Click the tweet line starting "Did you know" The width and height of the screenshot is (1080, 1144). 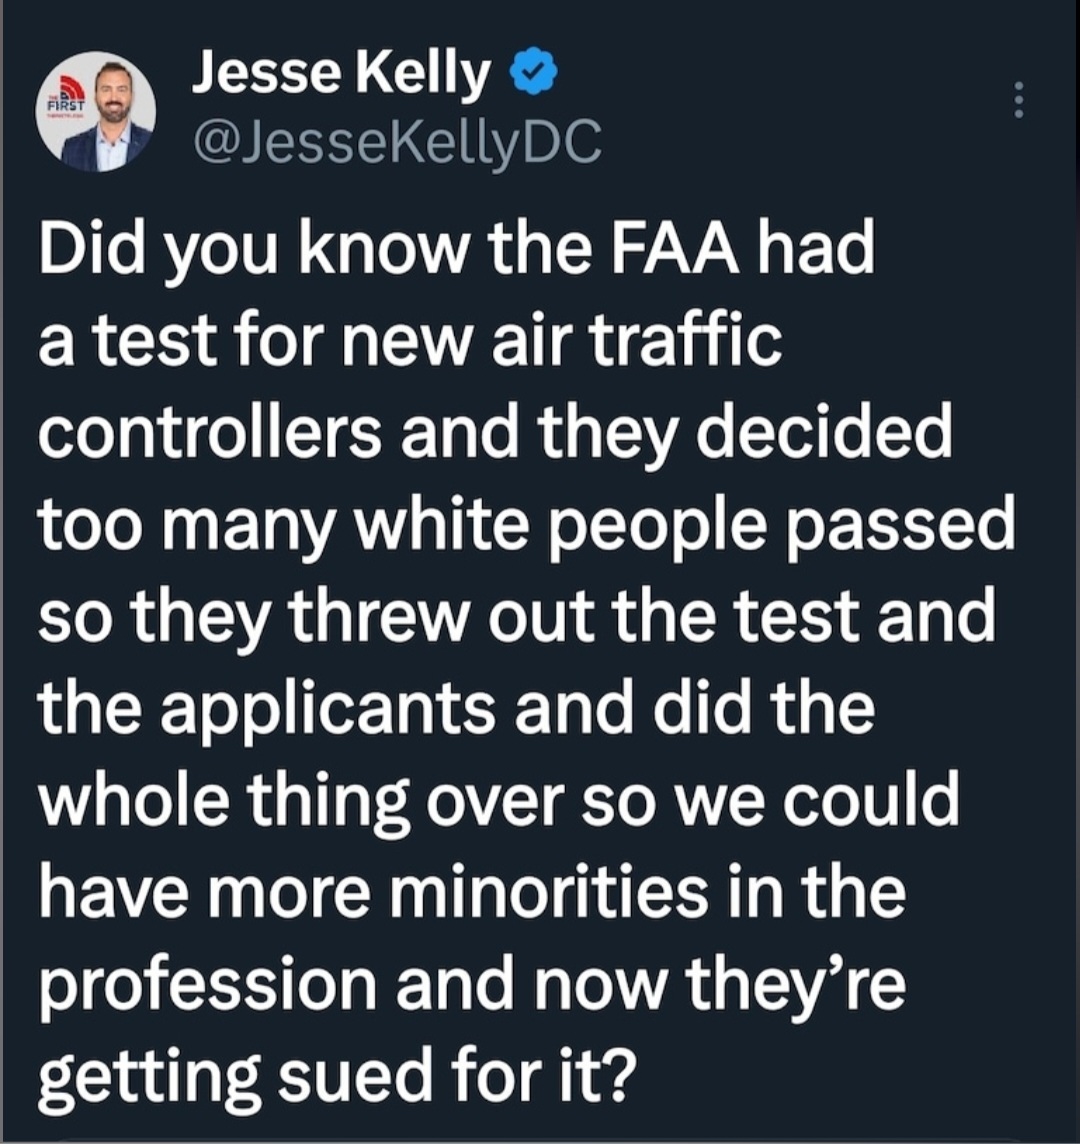(456, 250)
